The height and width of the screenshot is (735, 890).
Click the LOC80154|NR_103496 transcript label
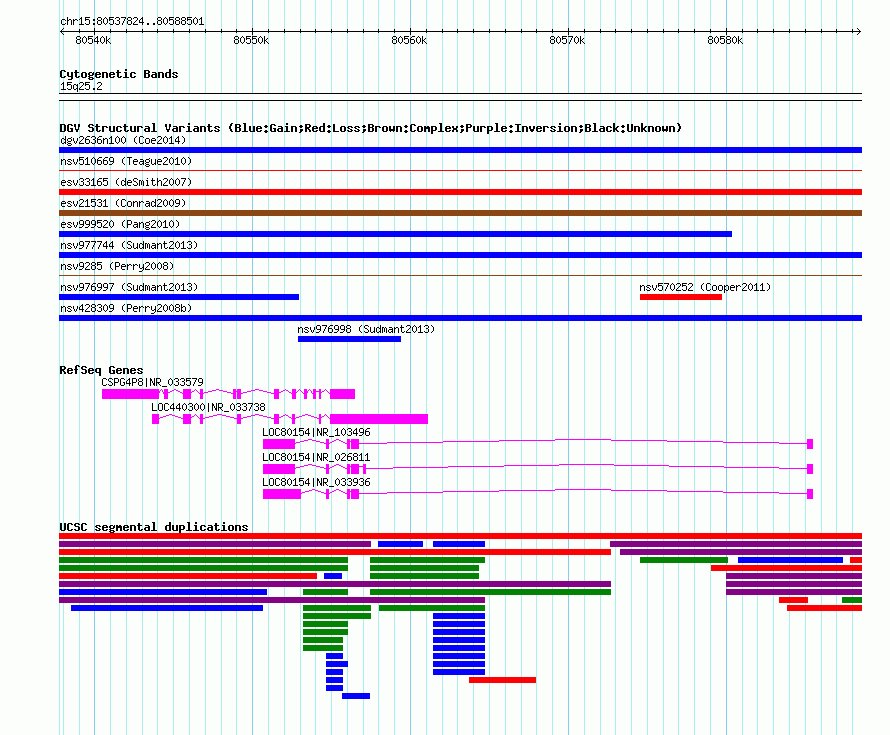(x=316, y=432)
